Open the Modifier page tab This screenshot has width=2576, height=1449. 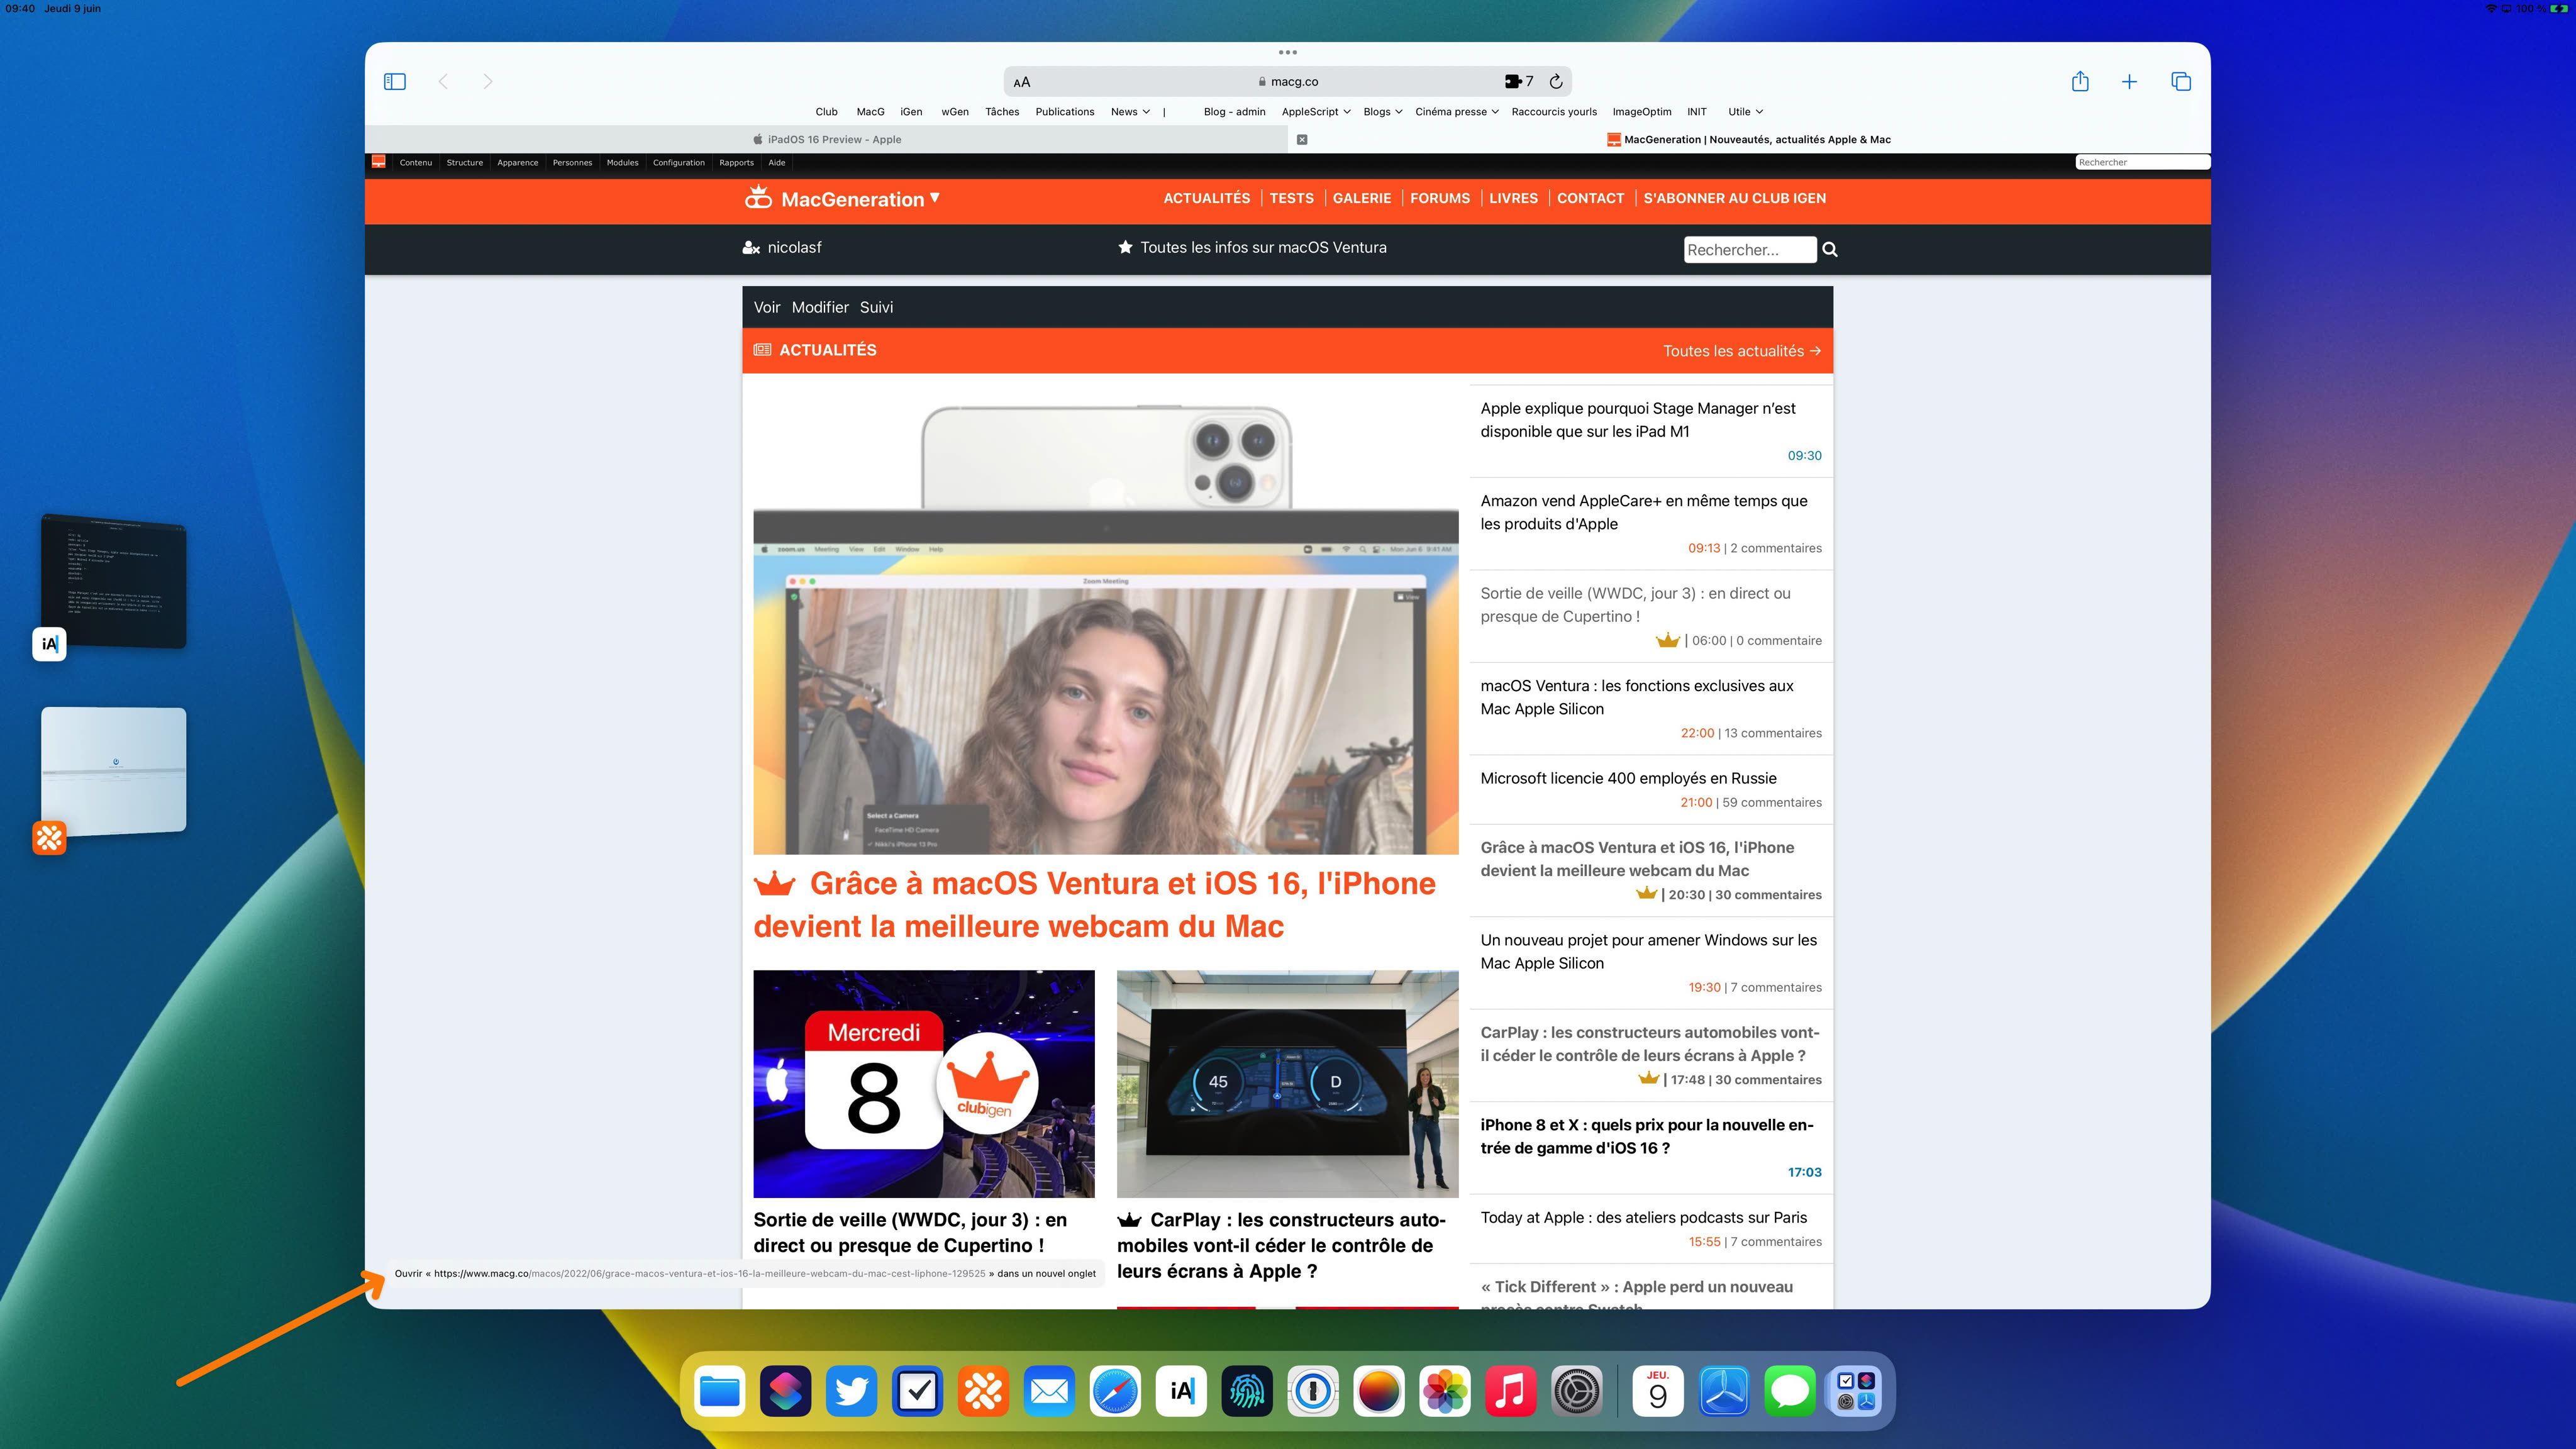(x=820, y=307)
